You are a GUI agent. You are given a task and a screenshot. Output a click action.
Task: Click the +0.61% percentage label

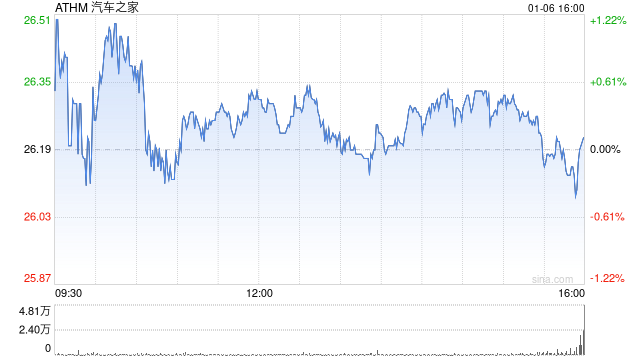(608, 82)
